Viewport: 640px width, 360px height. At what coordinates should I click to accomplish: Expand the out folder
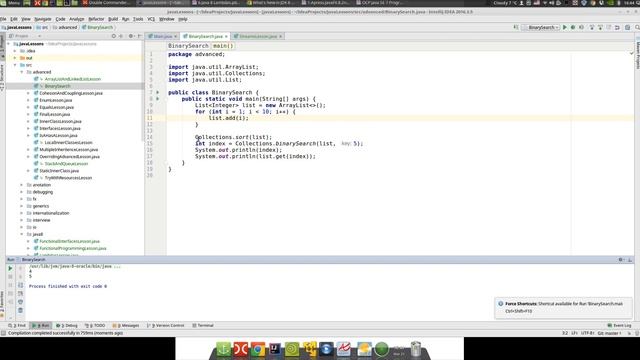pyautogui.click(x=16, y=58)
